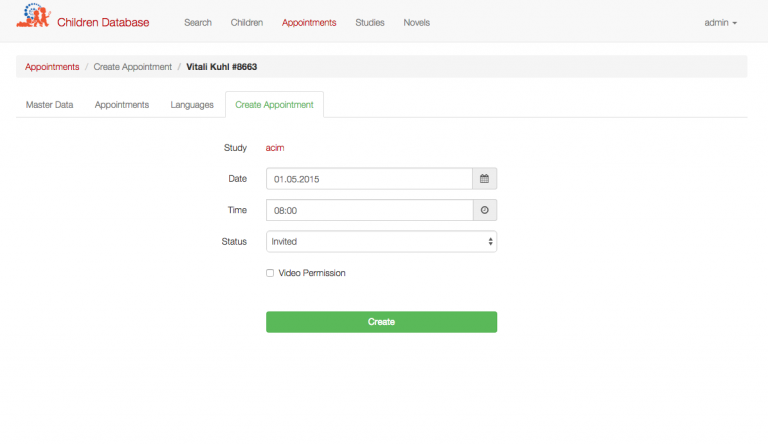Click the green Create button
768x445 pixels.
click(x=382, y=322)
